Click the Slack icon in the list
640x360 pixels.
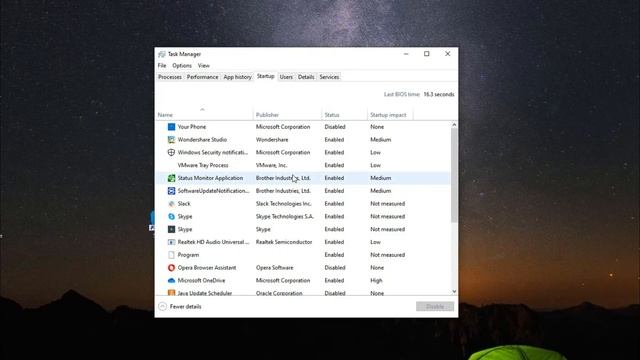[171, 204]
